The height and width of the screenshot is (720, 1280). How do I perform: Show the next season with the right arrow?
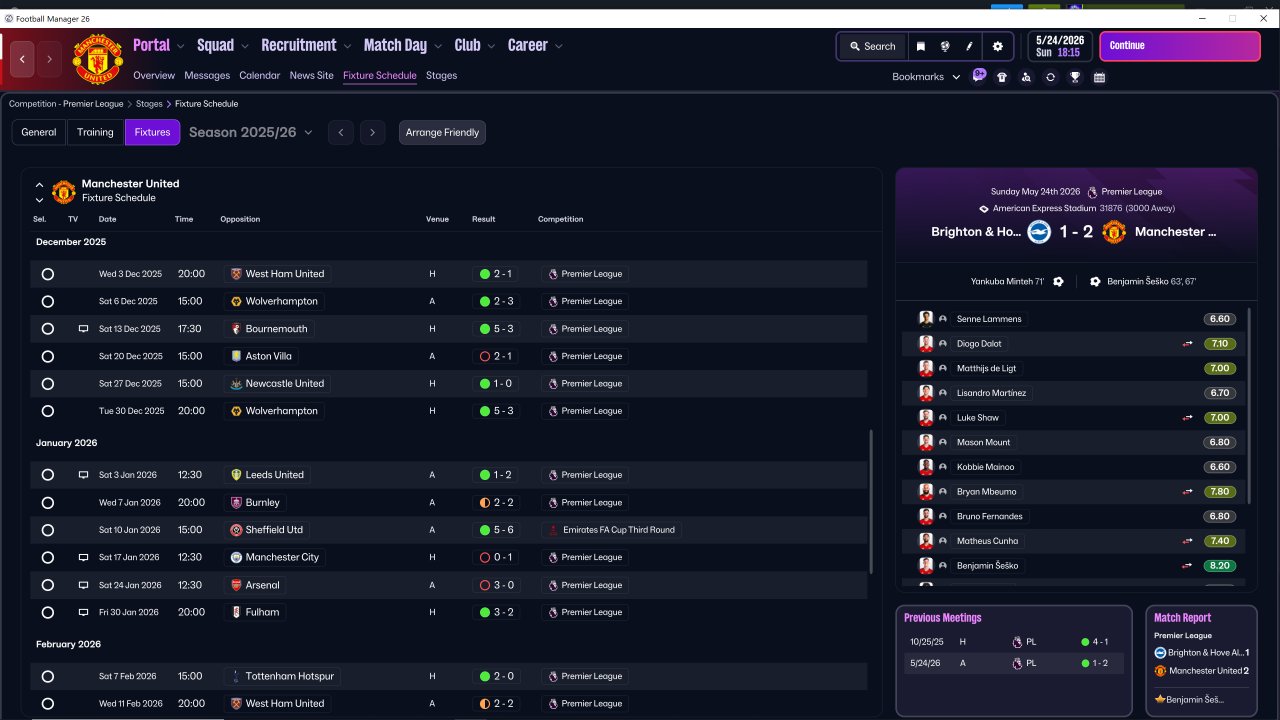(372, 132)
